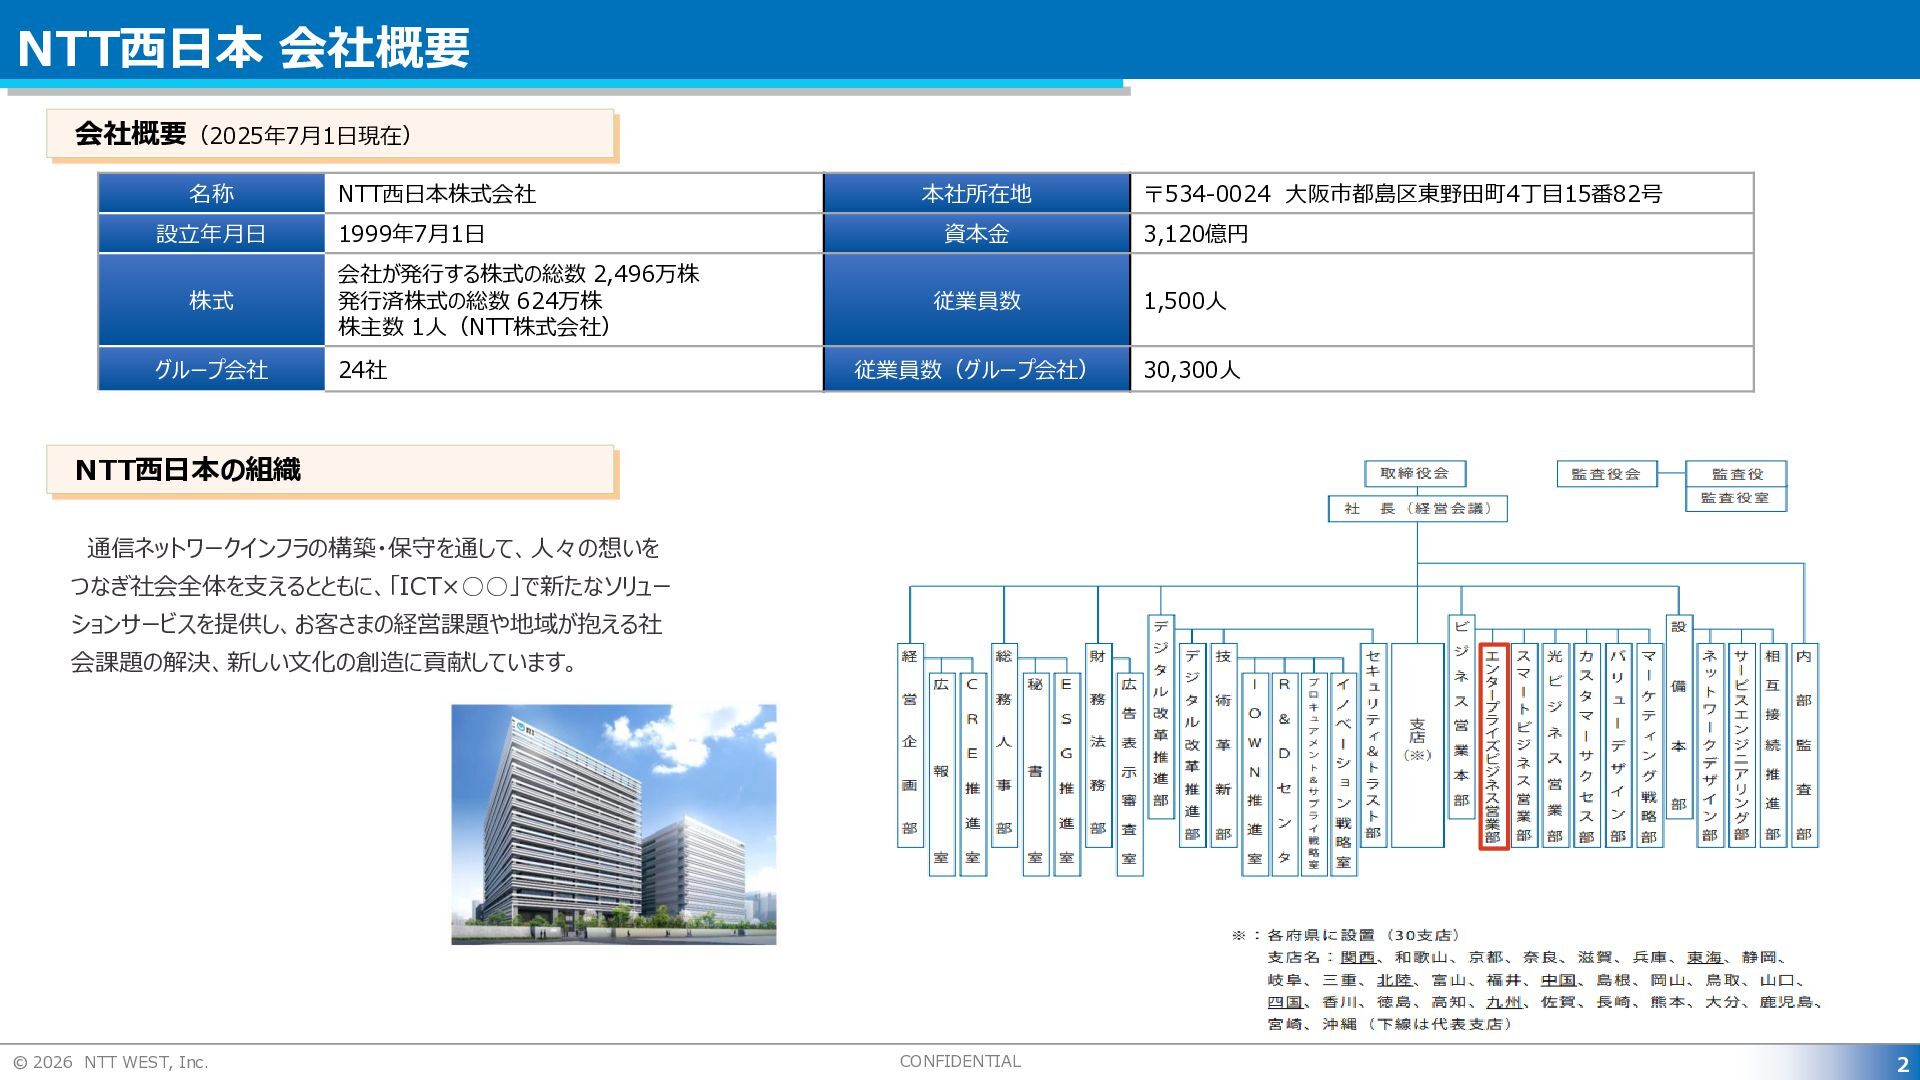The image size is (1920, 1080).
Task: Select the "総務人事部" org chart box
Action: point(1004,745)
